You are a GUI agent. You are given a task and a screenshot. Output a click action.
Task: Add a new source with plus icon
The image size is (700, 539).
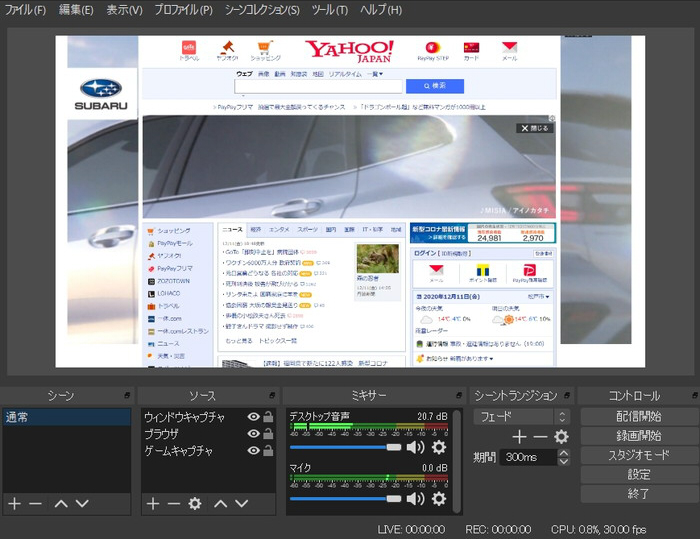(153, 504)
